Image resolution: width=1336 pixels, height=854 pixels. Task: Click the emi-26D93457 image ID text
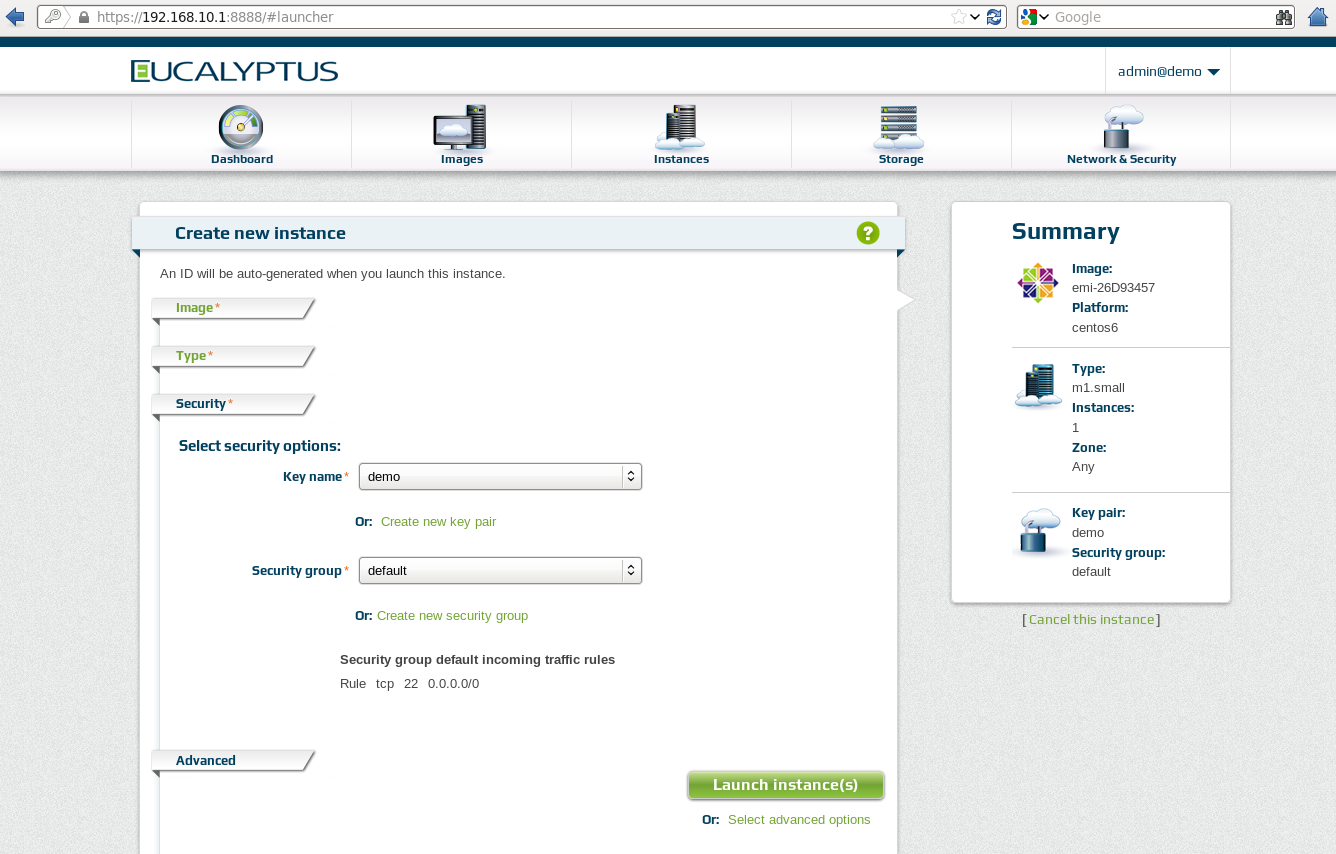tap(1113, 288)
